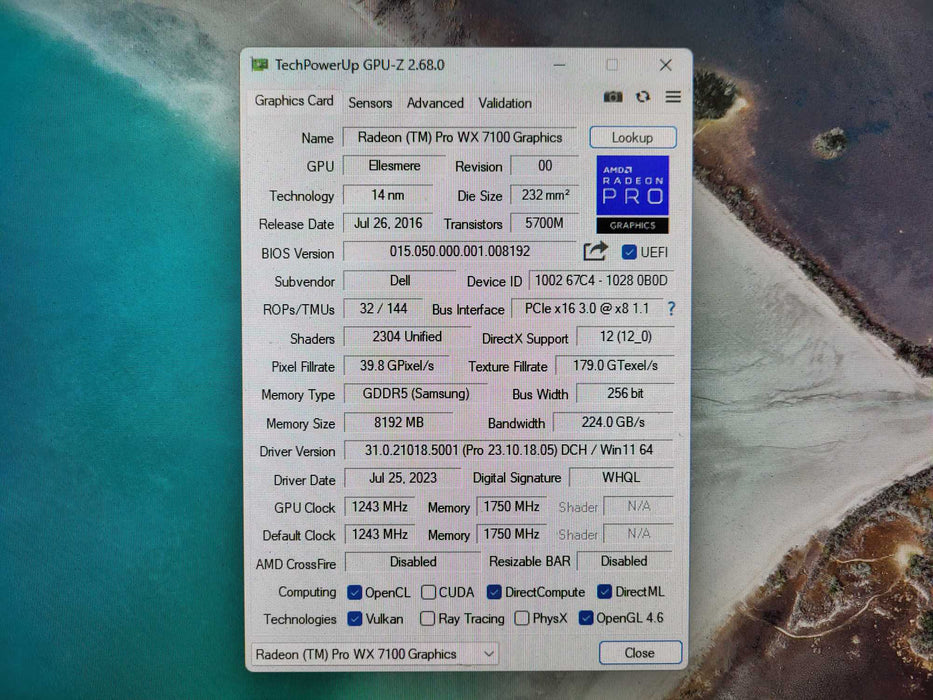Click the BIOS export share icon
The image size is (933, 700).
coord(595,251)
